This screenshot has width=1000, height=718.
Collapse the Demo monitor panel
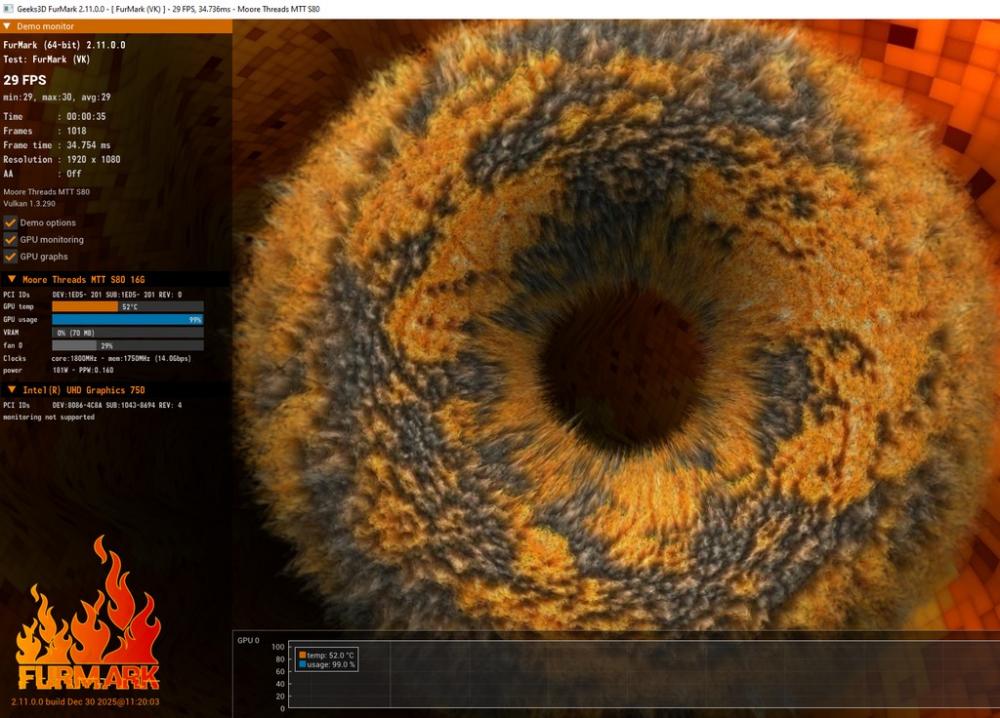(x=8, y=27)
